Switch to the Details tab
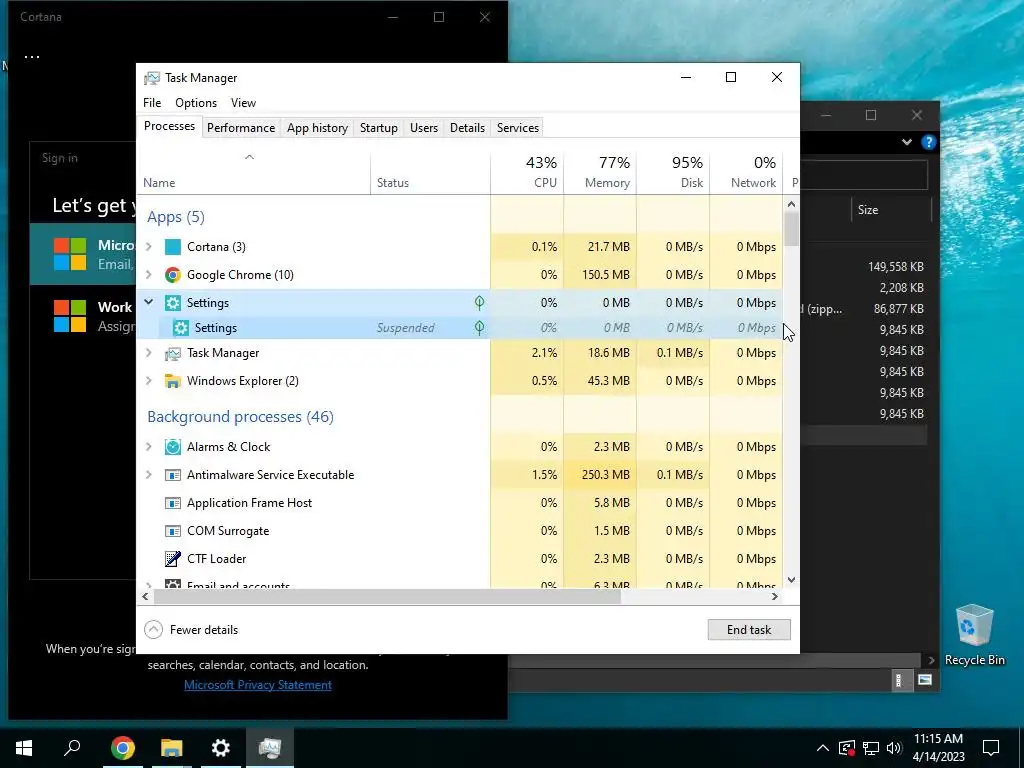Screen dimensions: 1024x768 (x=468, y=128)
